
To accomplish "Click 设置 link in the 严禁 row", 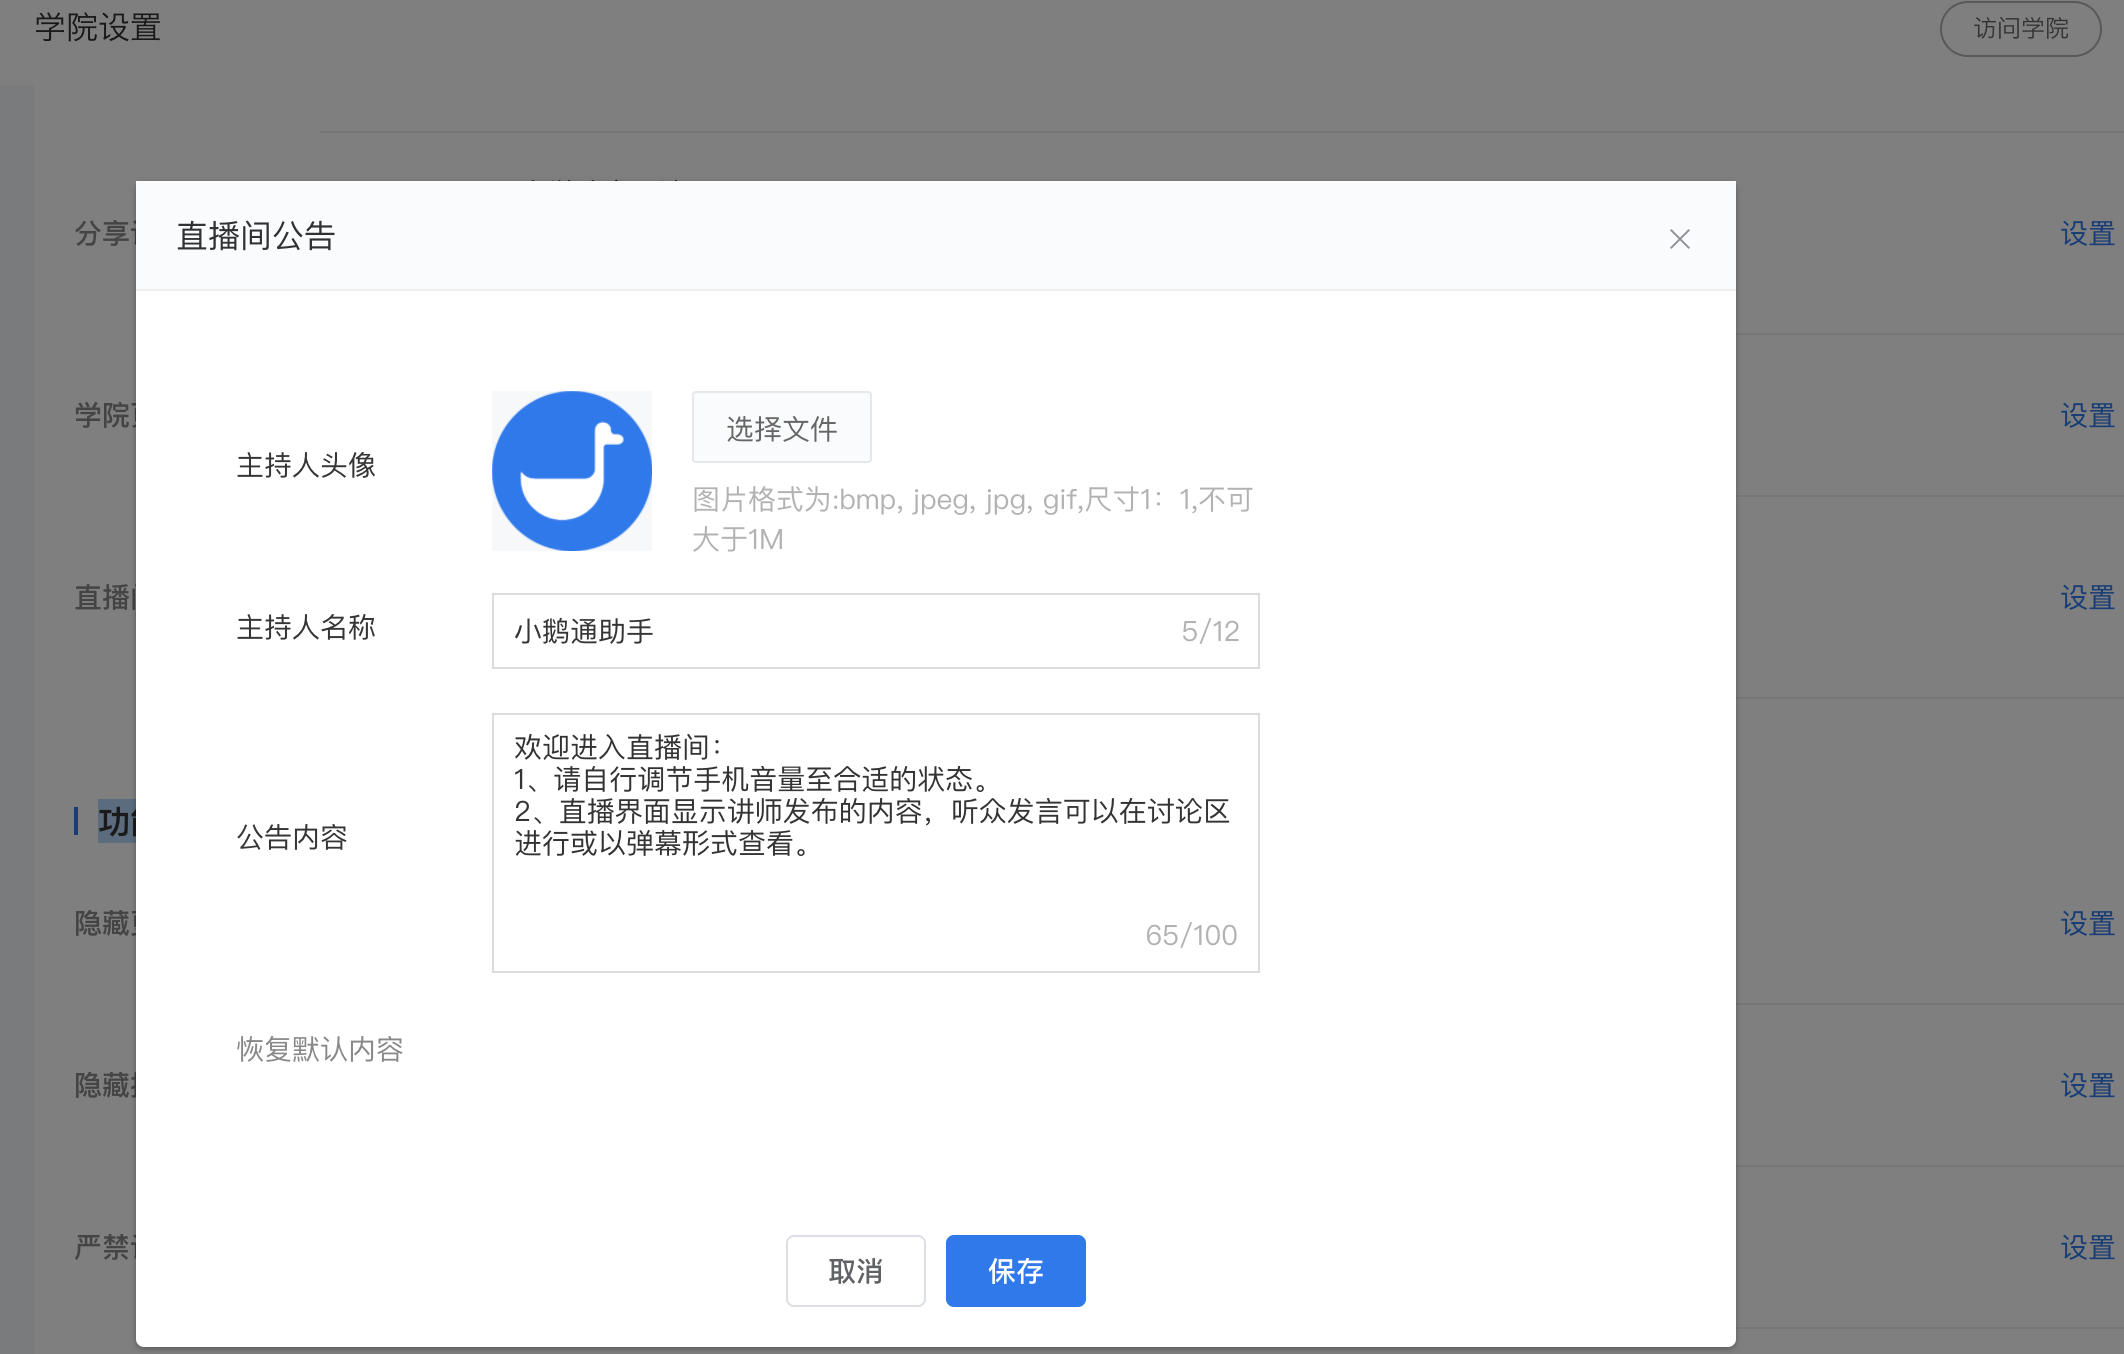I will coord(2087,1248).
